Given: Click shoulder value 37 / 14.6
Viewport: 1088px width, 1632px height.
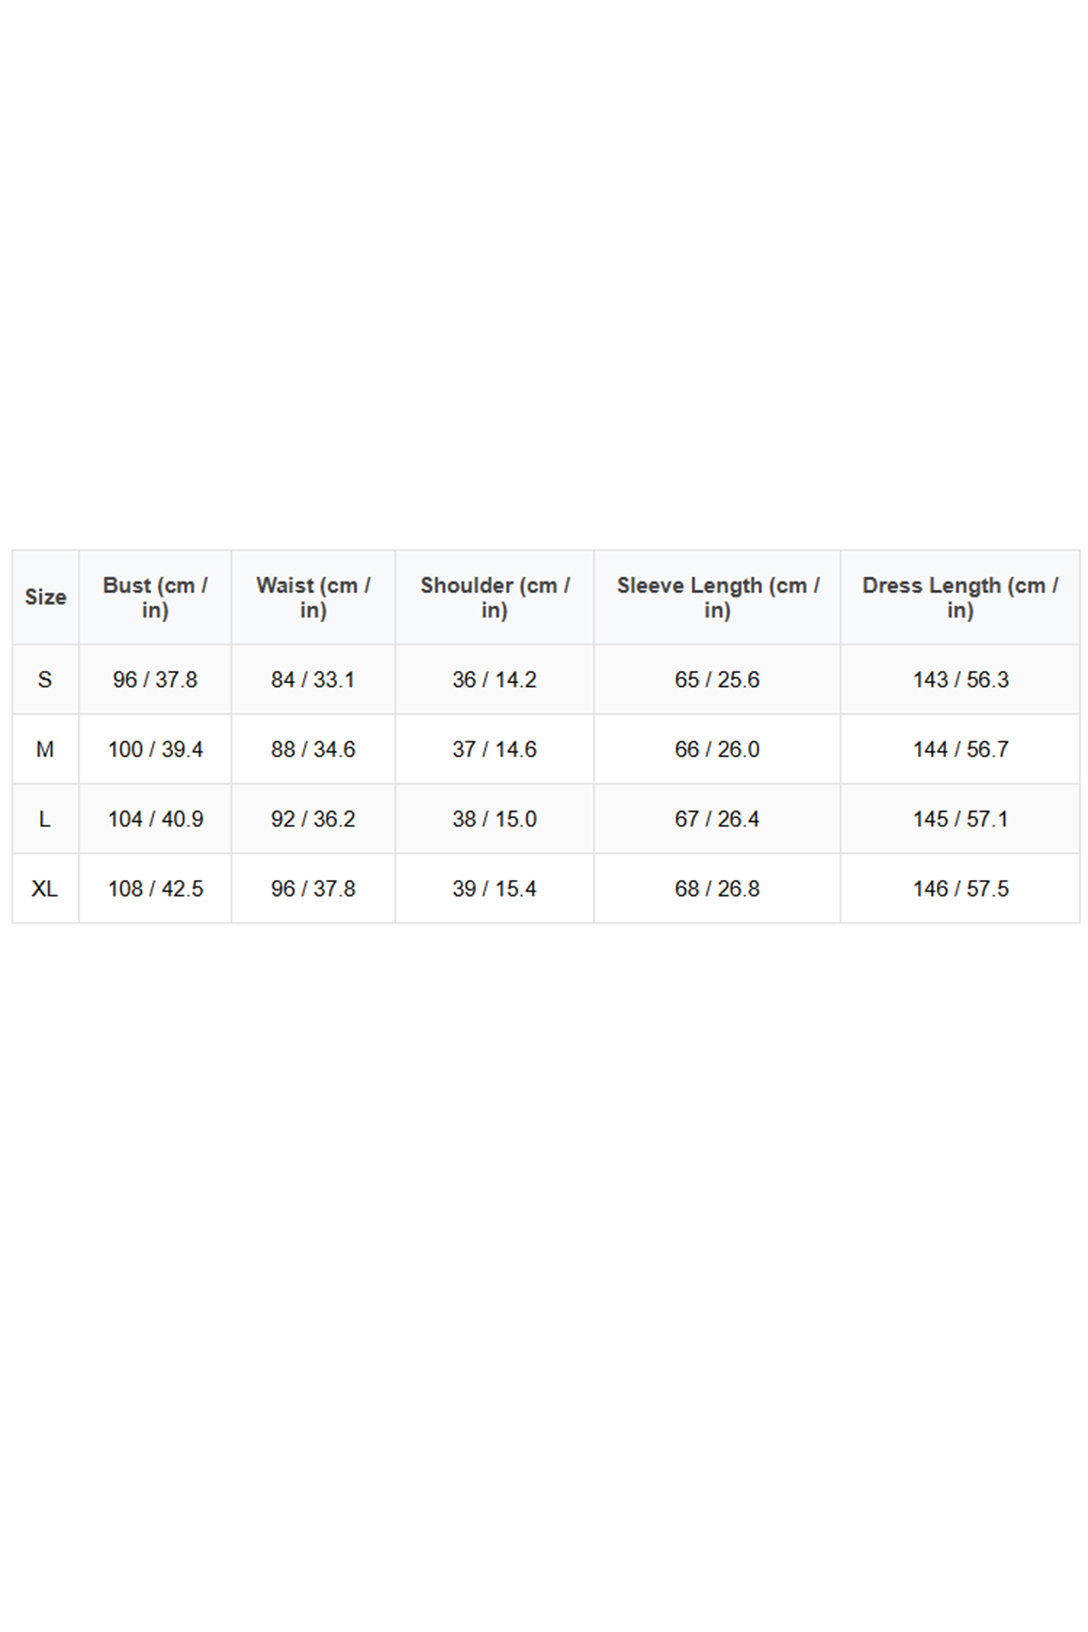Looking at the screenshot, I should [494, 749].
